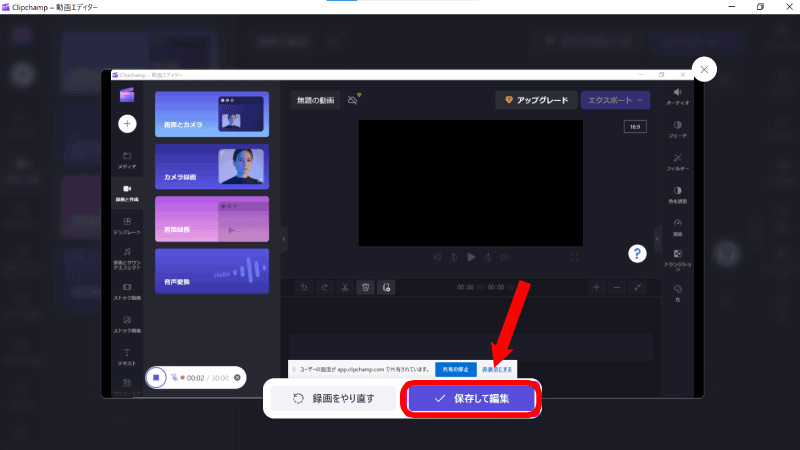The height and width of the screenshot is (450, 800).
Task: Toggle the muted microphone icon in recorder
Action: (x=174, y=378)
